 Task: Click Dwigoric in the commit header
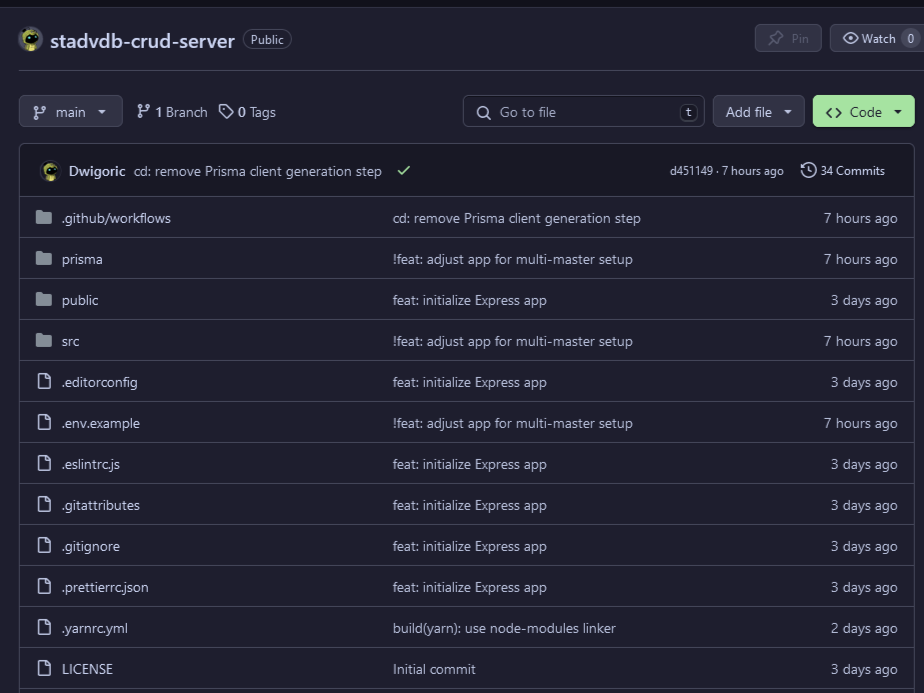click(97, 170)
